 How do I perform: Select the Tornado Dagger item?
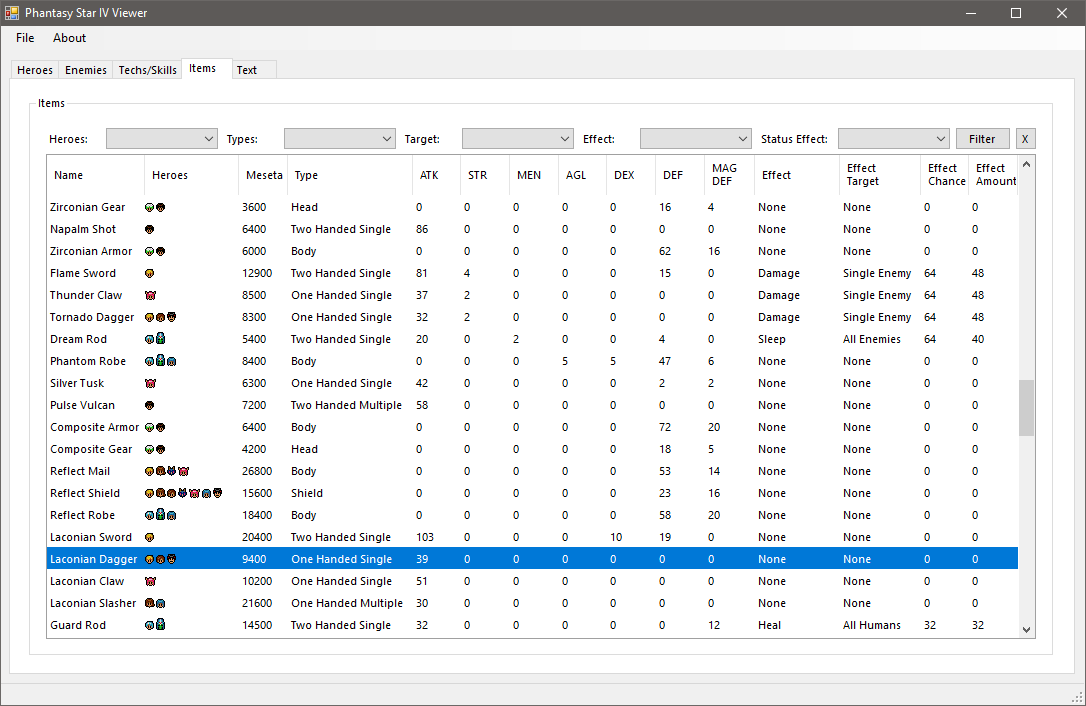(x=532, y=317)
